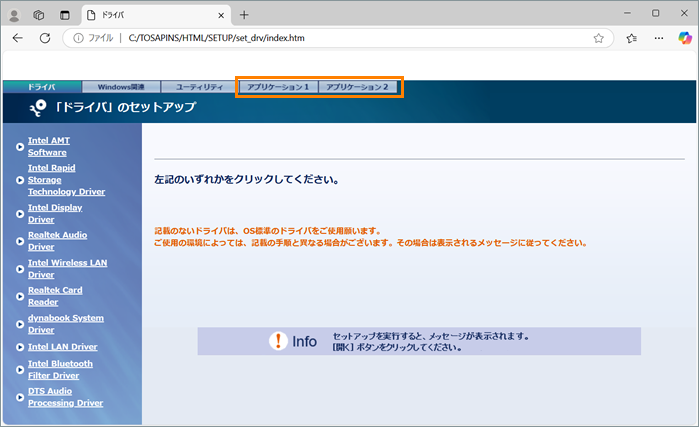699x427 pixels.
Task: Click bullet icon beside dynabook System Driver
Action: click(x=20, y=324)
